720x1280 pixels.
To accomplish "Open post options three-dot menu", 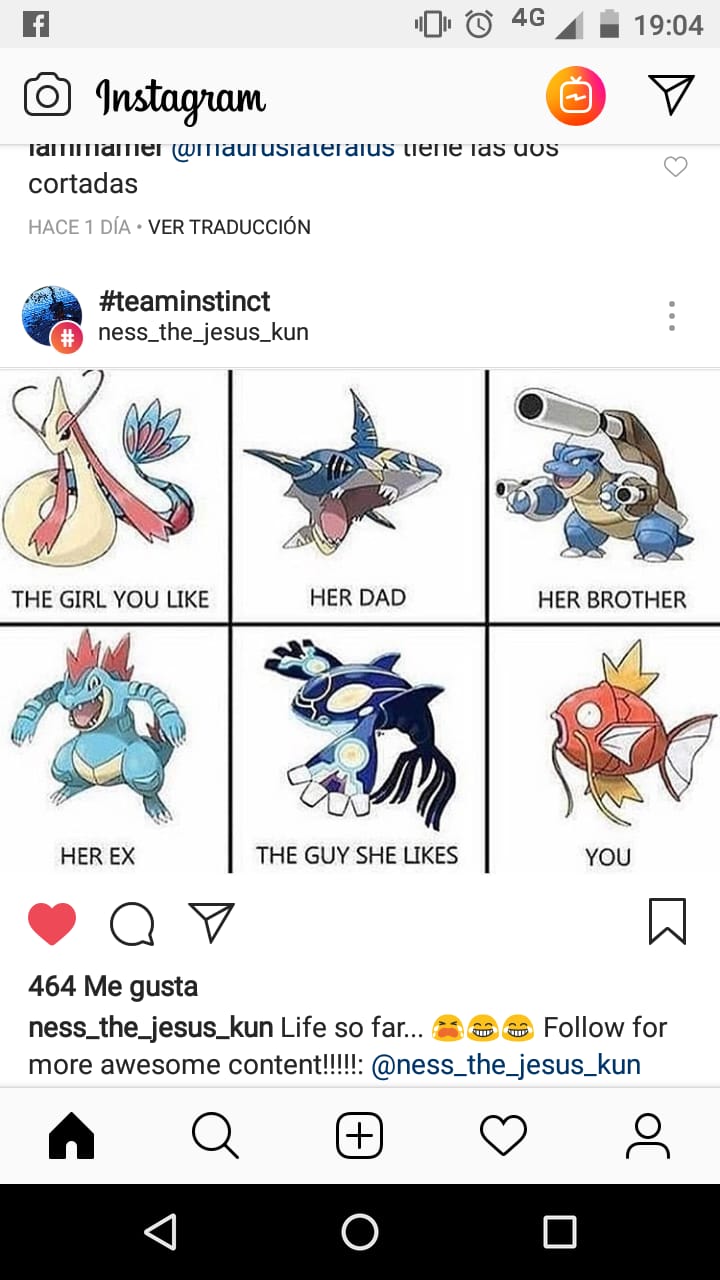I will click(x=672, y=316).
